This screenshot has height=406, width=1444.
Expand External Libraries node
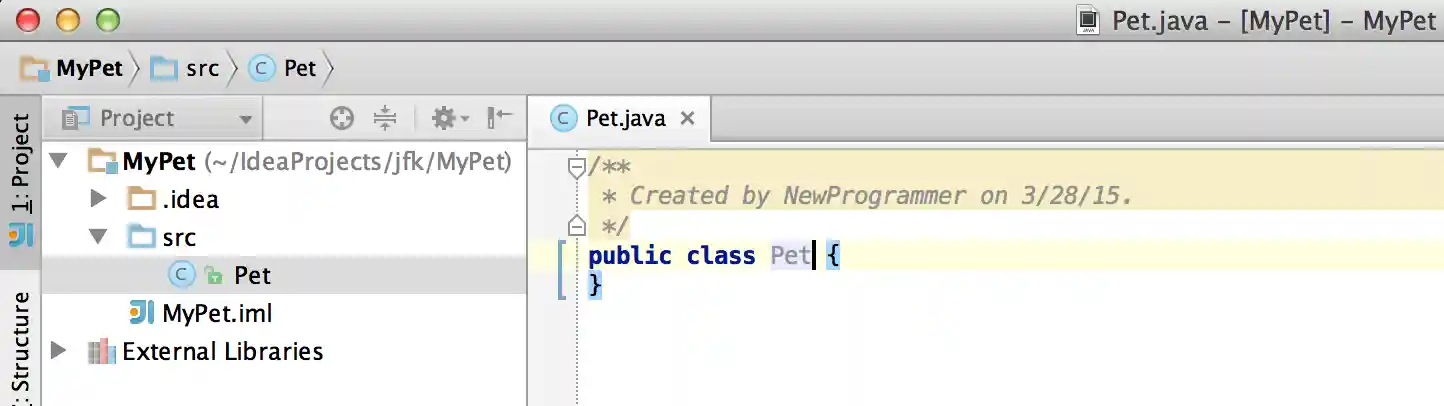click(58, 351)
